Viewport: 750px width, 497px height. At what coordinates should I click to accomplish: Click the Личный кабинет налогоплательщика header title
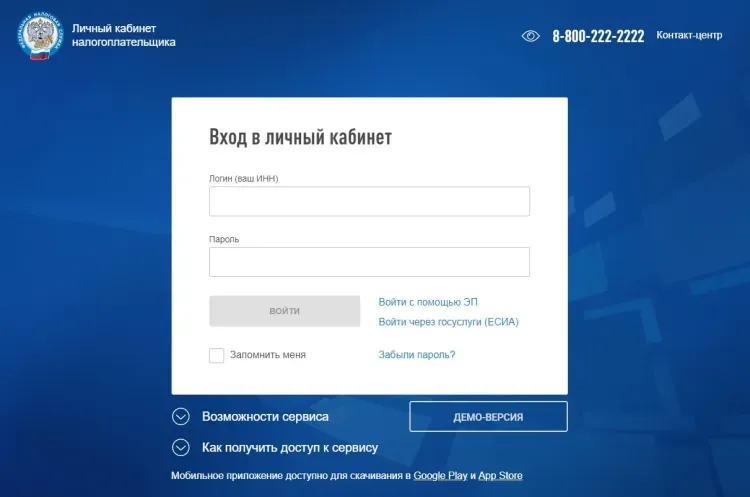(x=123, y=35)
